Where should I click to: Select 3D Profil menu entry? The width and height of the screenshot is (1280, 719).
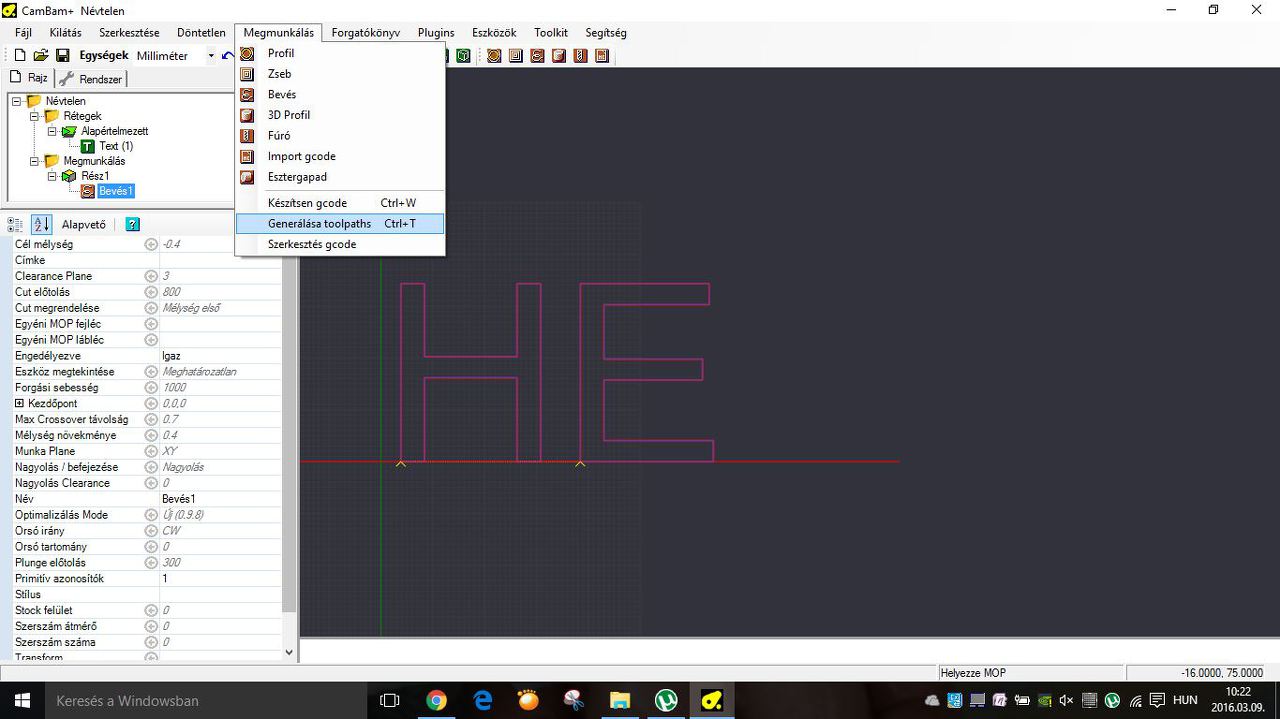[340, 115]
